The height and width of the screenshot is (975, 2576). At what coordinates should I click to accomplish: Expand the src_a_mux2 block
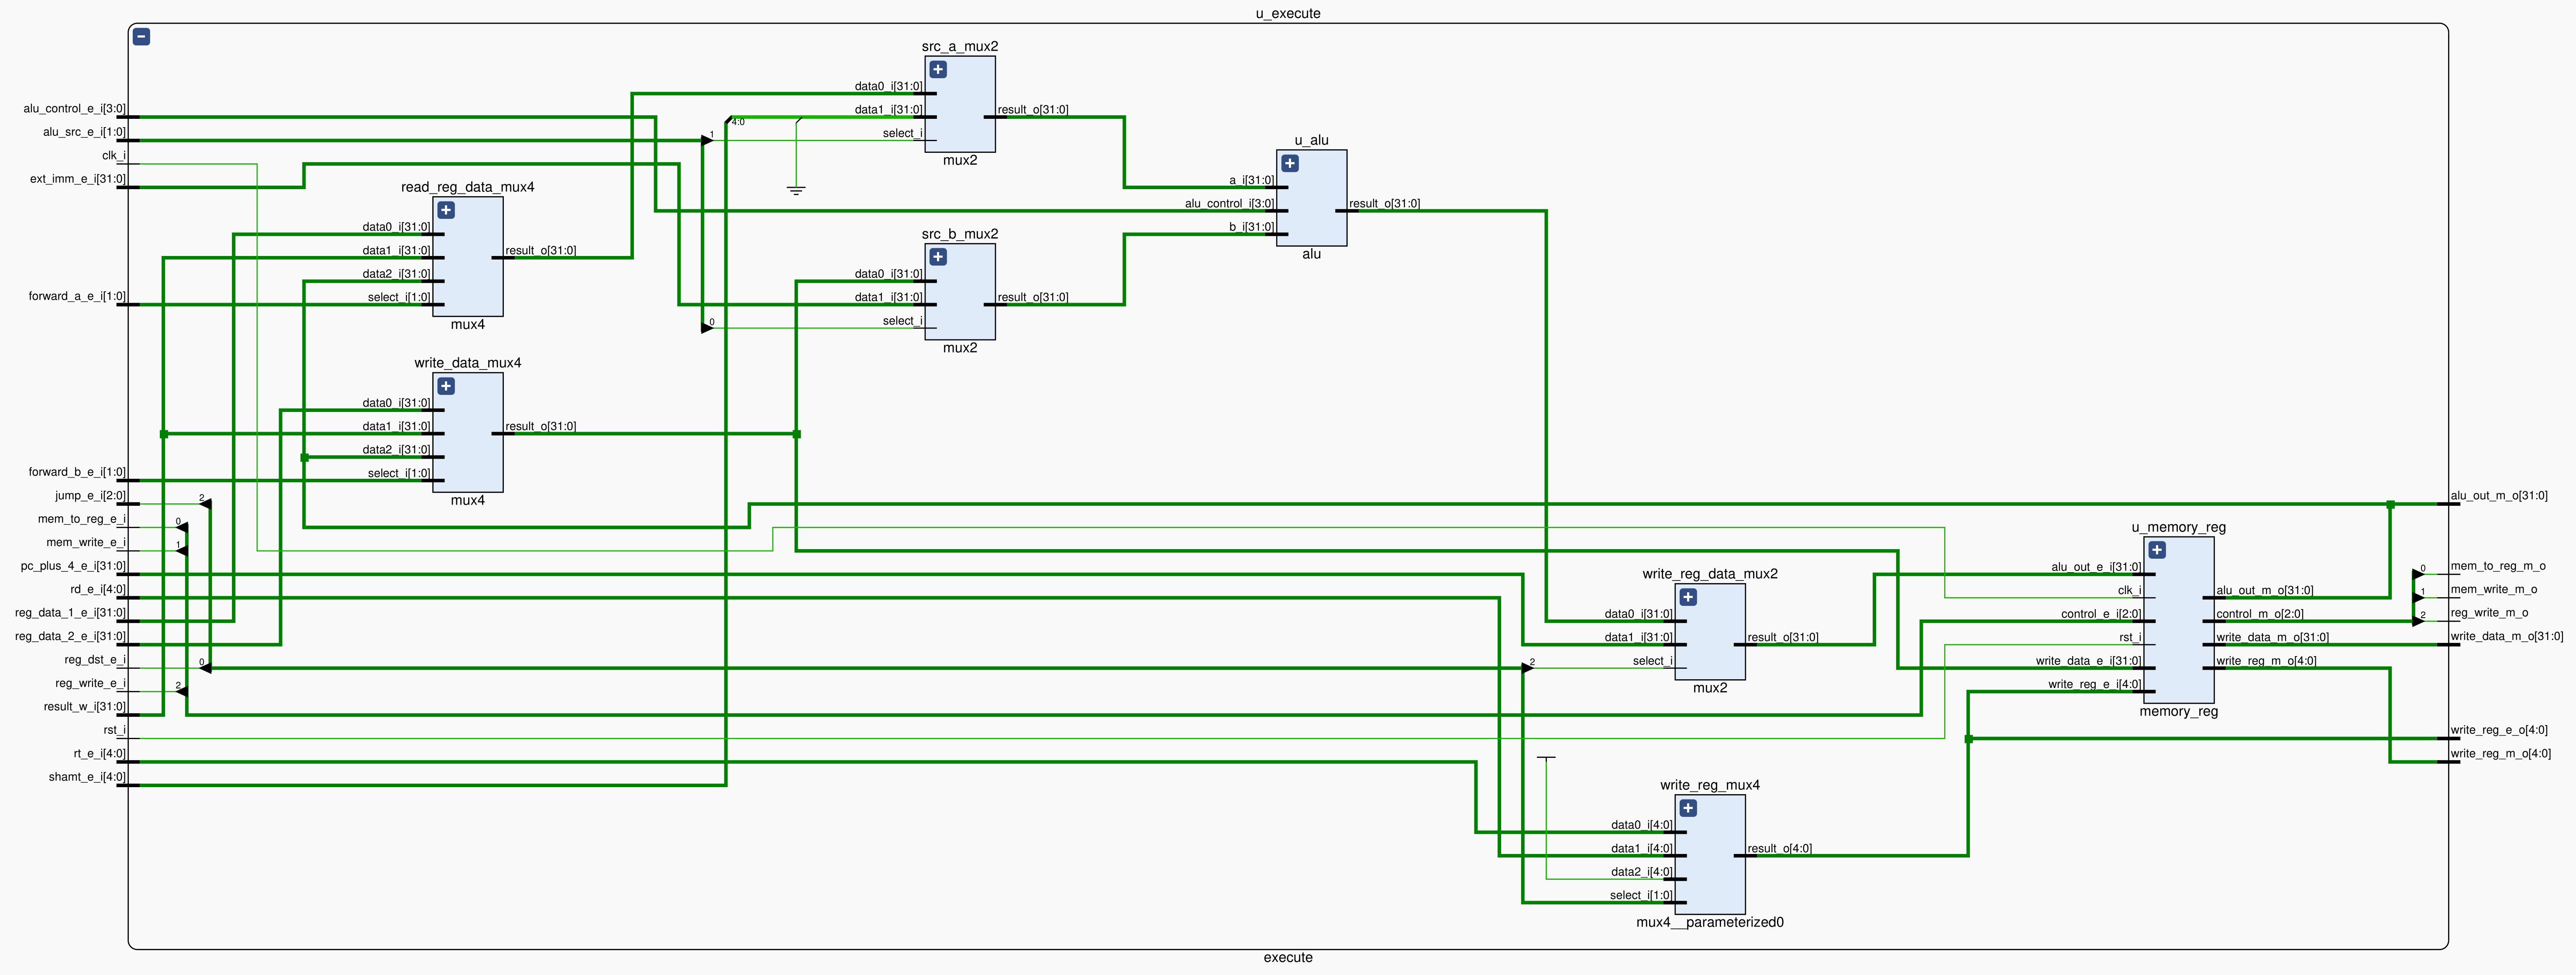pos(938,70)
